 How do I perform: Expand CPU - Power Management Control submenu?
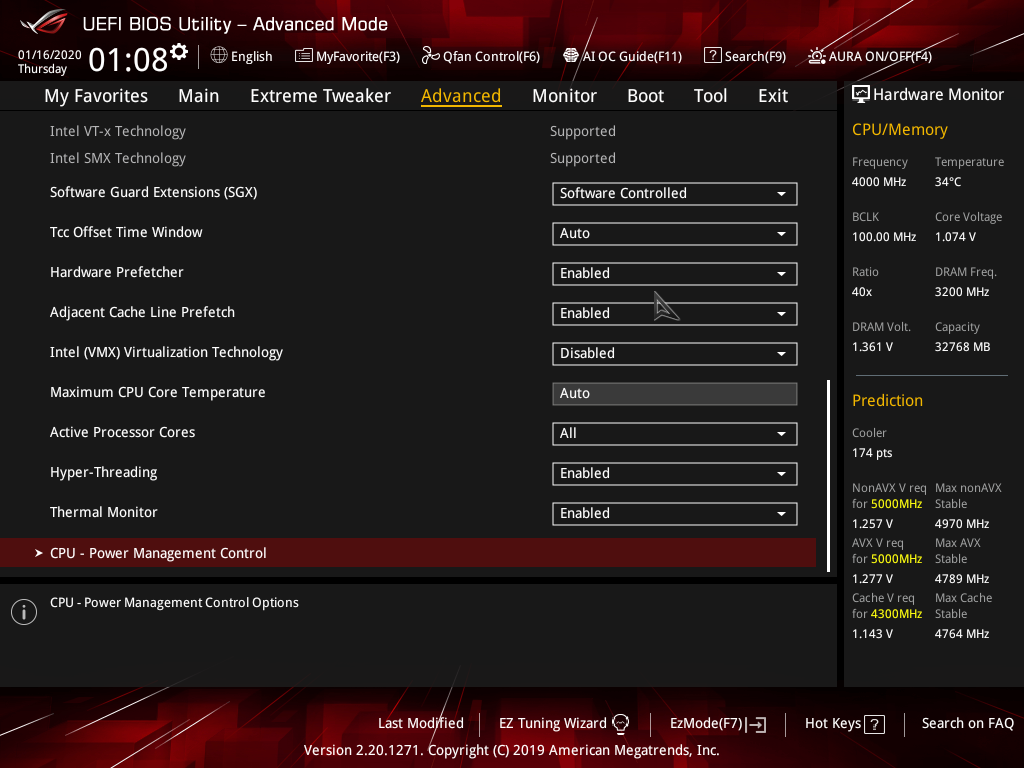point(408,552)
